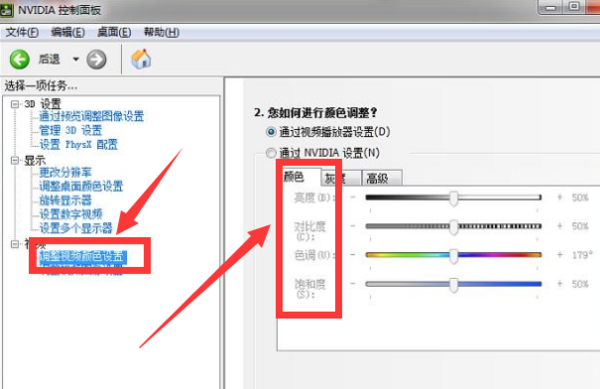Screen dimensions: 600x389
Task: Click the 选择一项任务 heading
Action: click(x=41, y=86)
